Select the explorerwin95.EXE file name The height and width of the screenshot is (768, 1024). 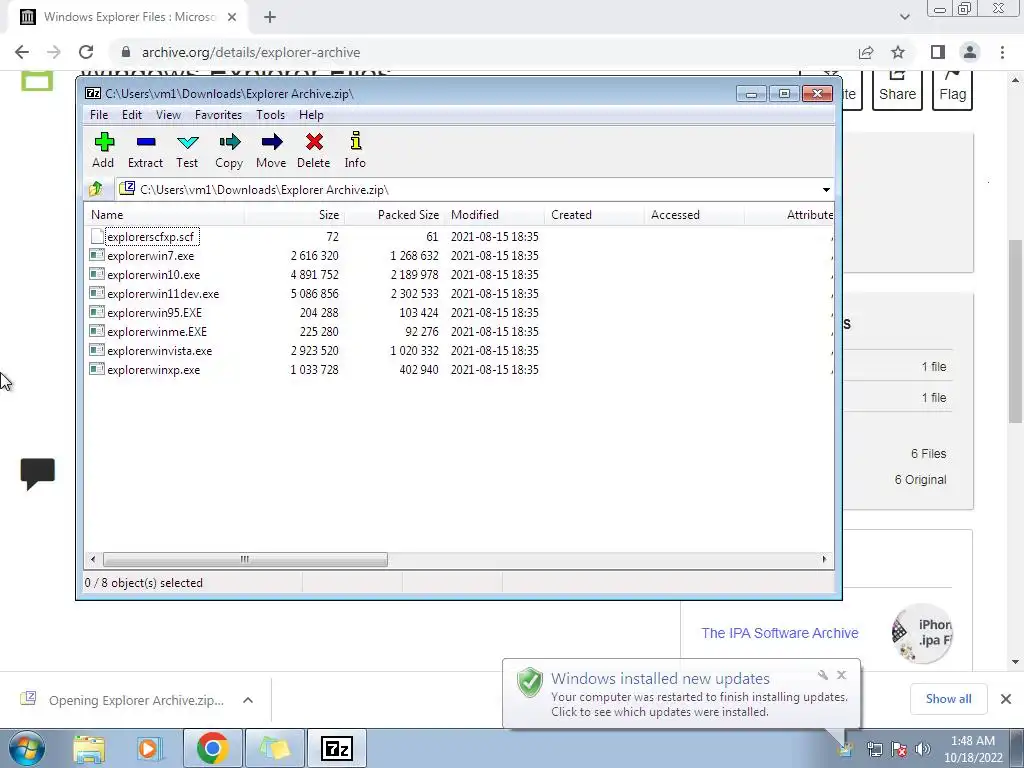(x=155, y=313)
